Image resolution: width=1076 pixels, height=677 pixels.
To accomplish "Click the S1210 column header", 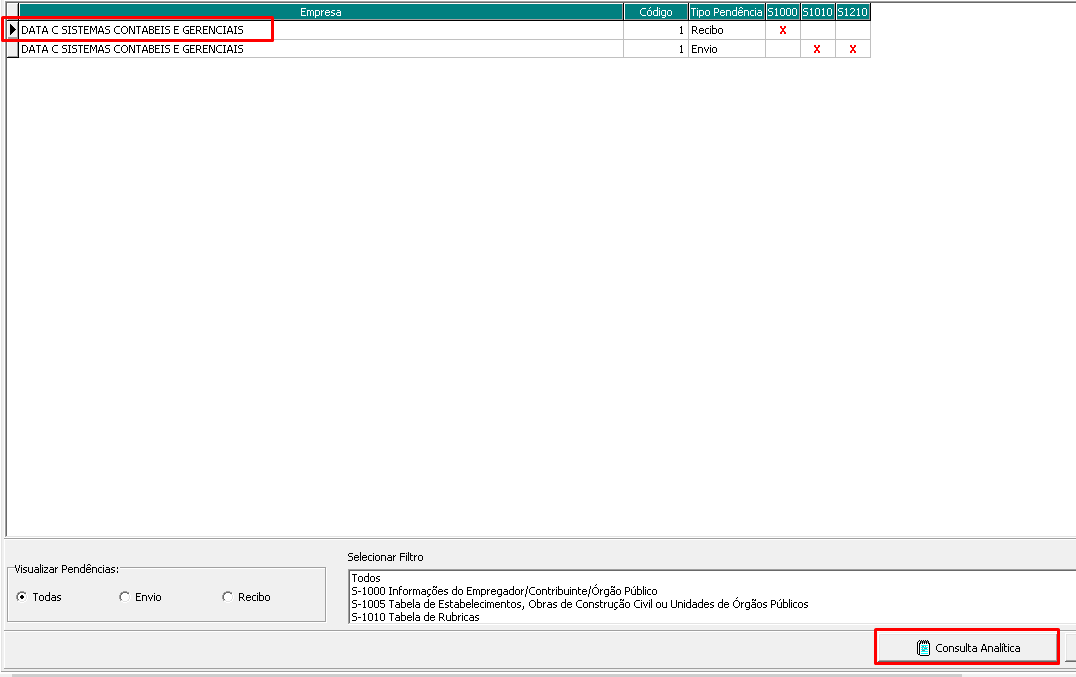I will pos(852,12).
